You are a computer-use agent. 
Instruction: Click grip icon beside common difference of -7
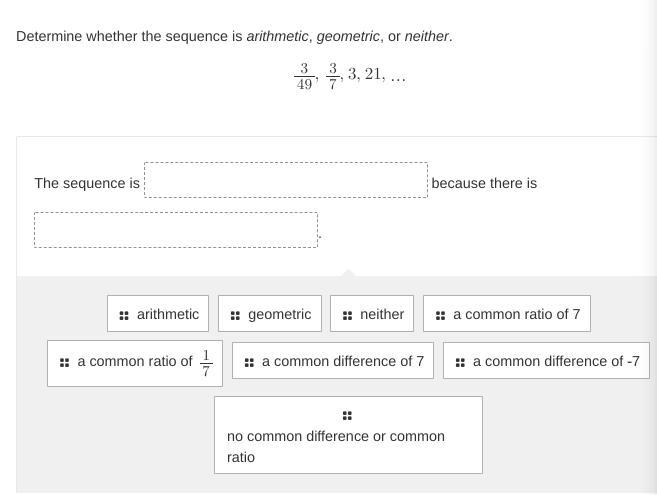pyautogui.click(x=460, y=362)
